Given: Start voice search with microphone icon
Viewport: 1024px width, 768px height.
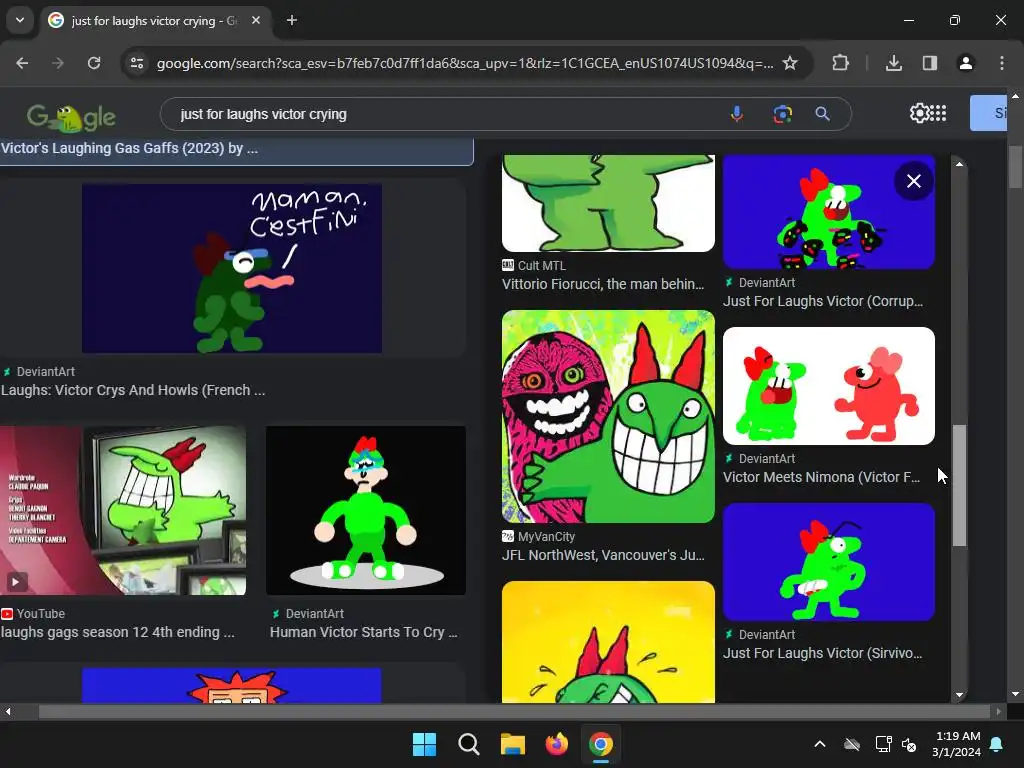Looking at the screenshot, I should click(x=737, y=114).
